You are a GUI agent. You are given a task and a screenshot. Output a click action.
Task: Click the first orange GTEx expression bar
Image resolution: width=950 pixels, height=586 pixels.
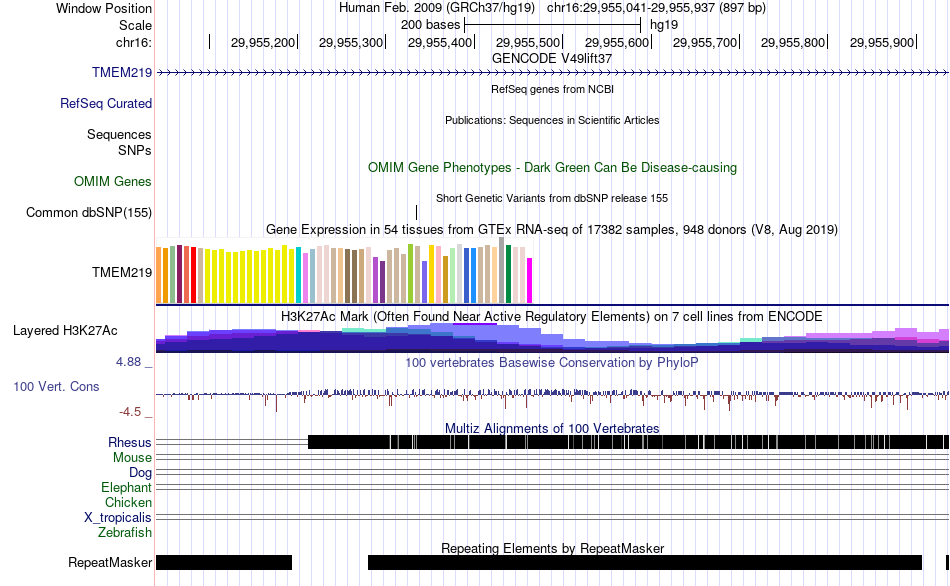(x=159, y=275)
